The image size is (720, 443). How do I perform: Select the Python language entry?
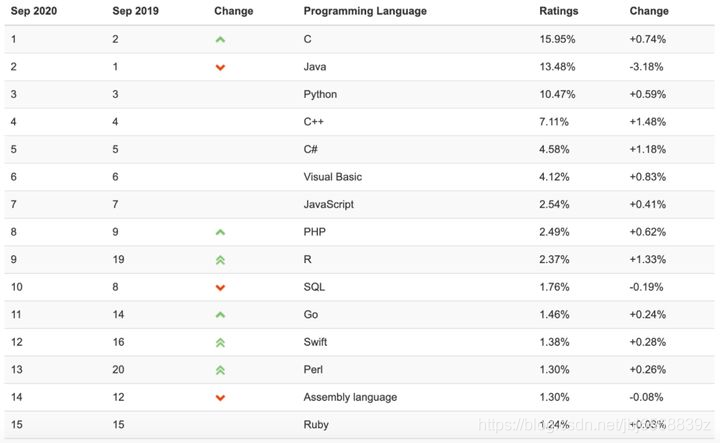pyautogui.click(x=320, y=94)
